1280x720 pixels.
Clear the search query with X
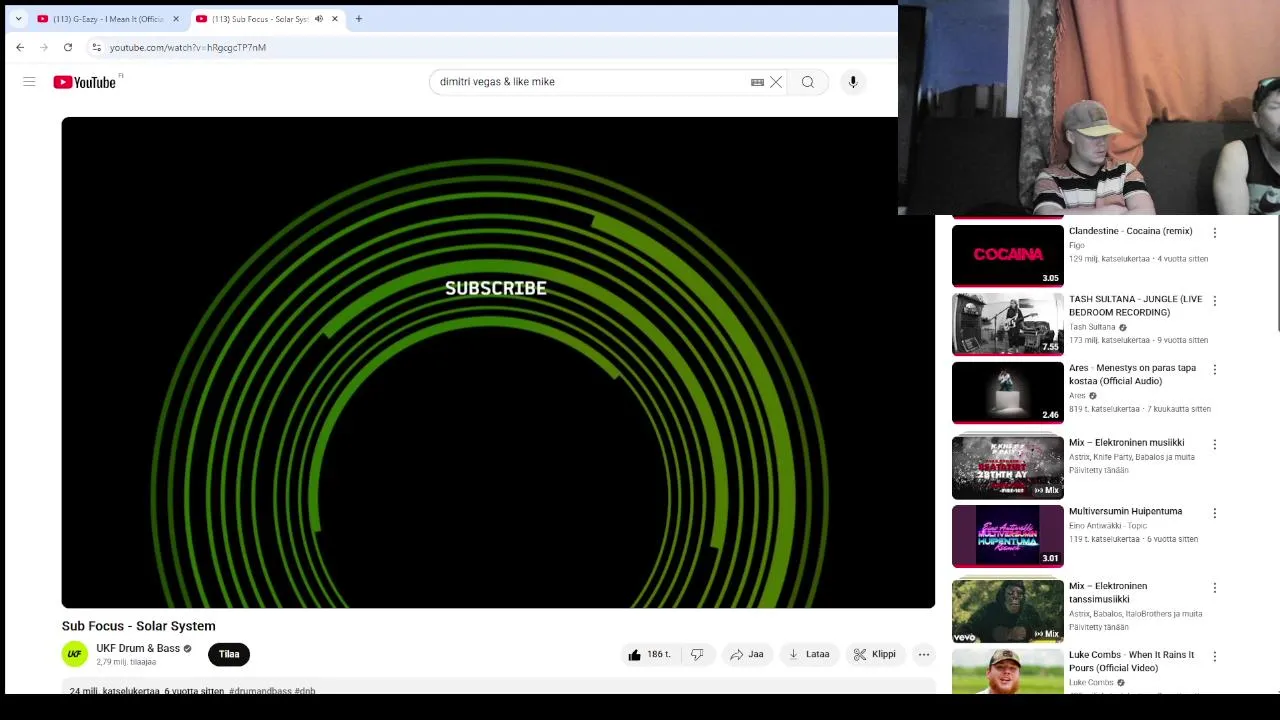pos(776,82)
